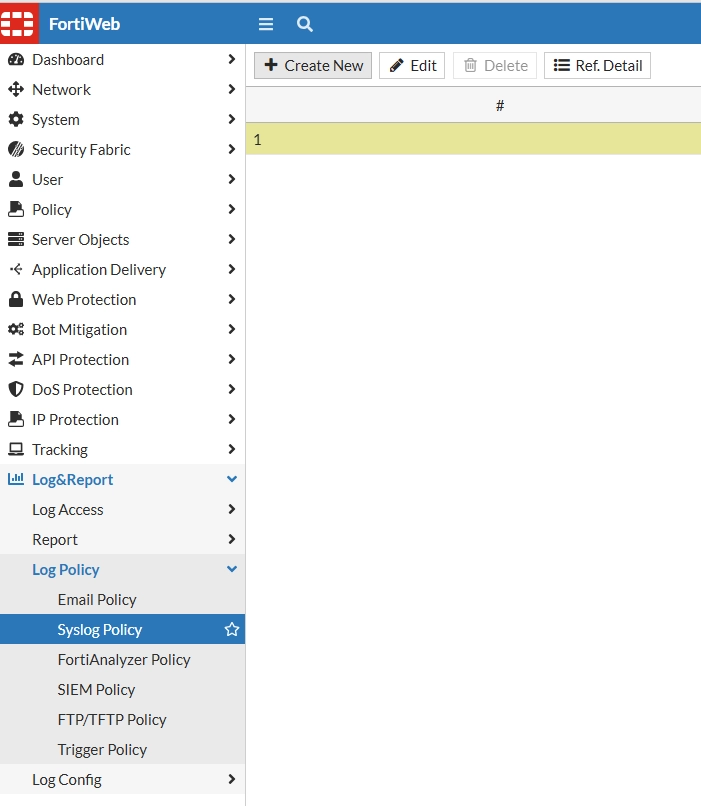This screenshot has height=806, width=701.
Task: Click the FortiWeb red logo icon
Action: 18,24
